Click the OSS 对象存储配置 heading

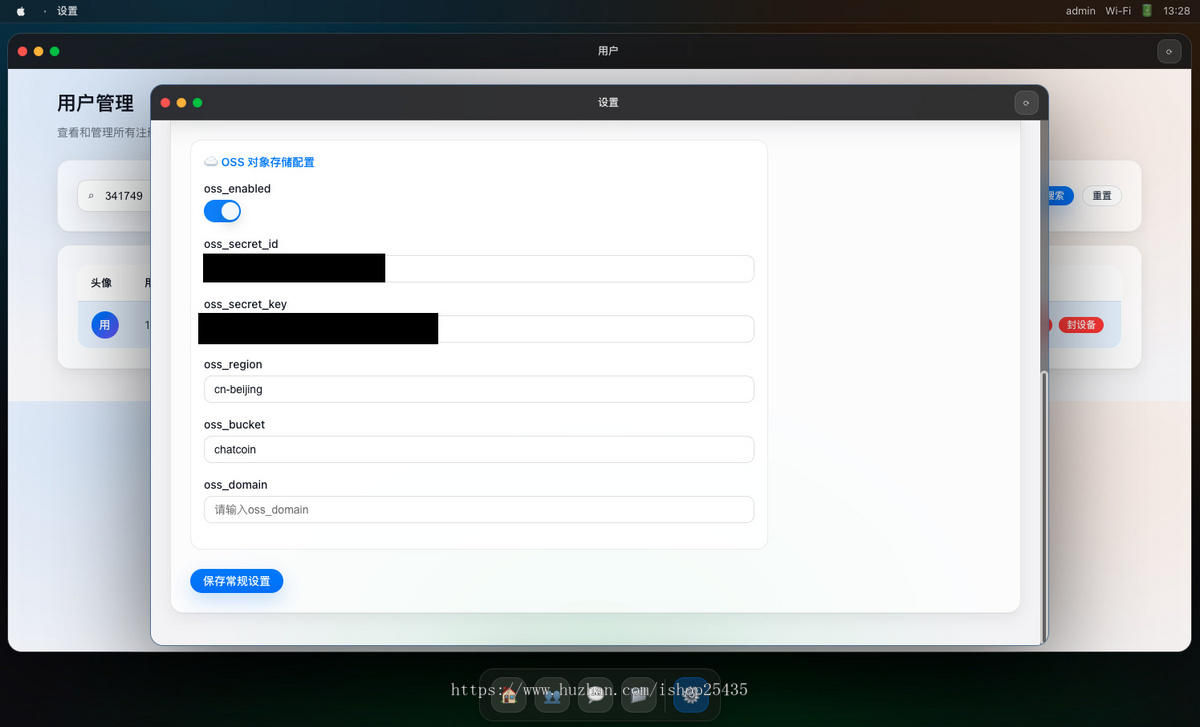click(x=259, y=162)
